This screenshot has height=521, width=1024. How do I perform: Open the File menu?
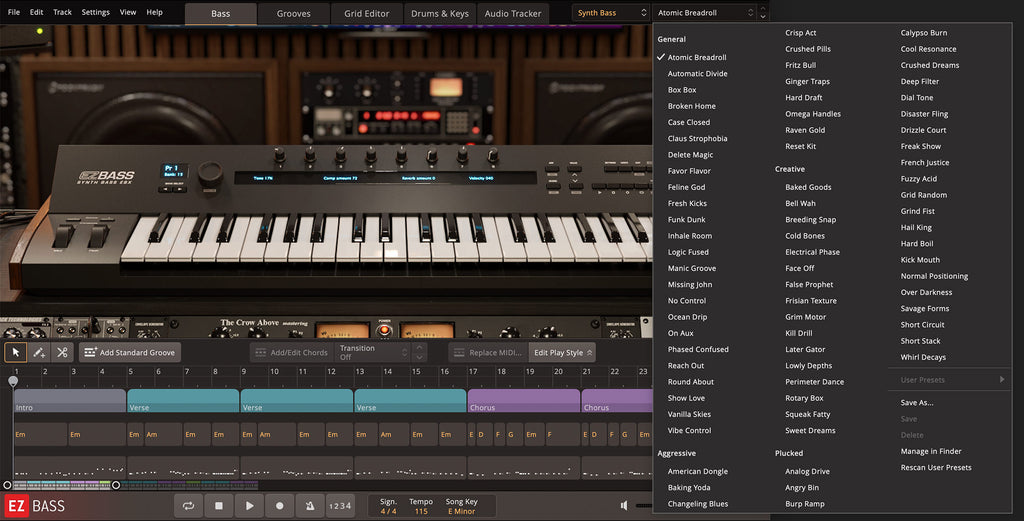pyautogui.click(x=14, y=12)
